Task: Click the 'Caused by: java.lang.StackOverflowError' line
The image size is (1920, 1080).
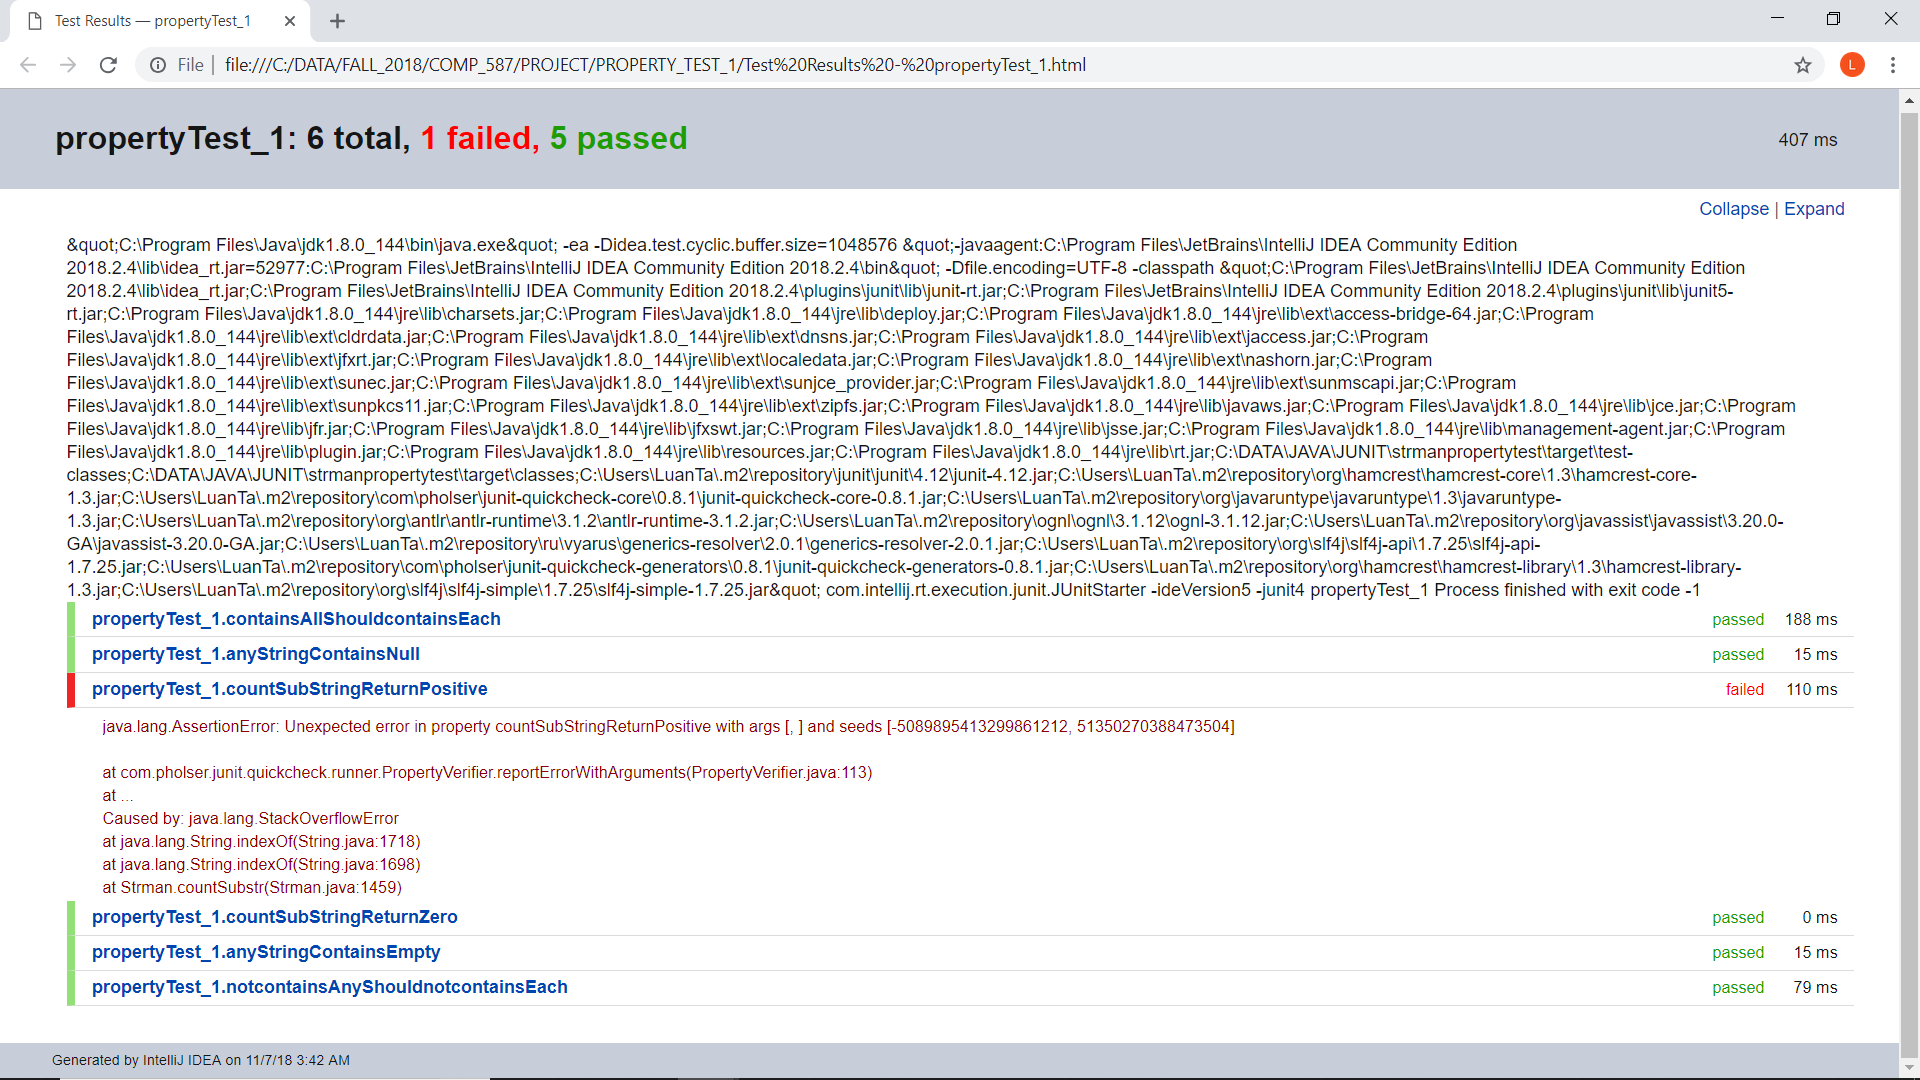Action: [250, 818]
